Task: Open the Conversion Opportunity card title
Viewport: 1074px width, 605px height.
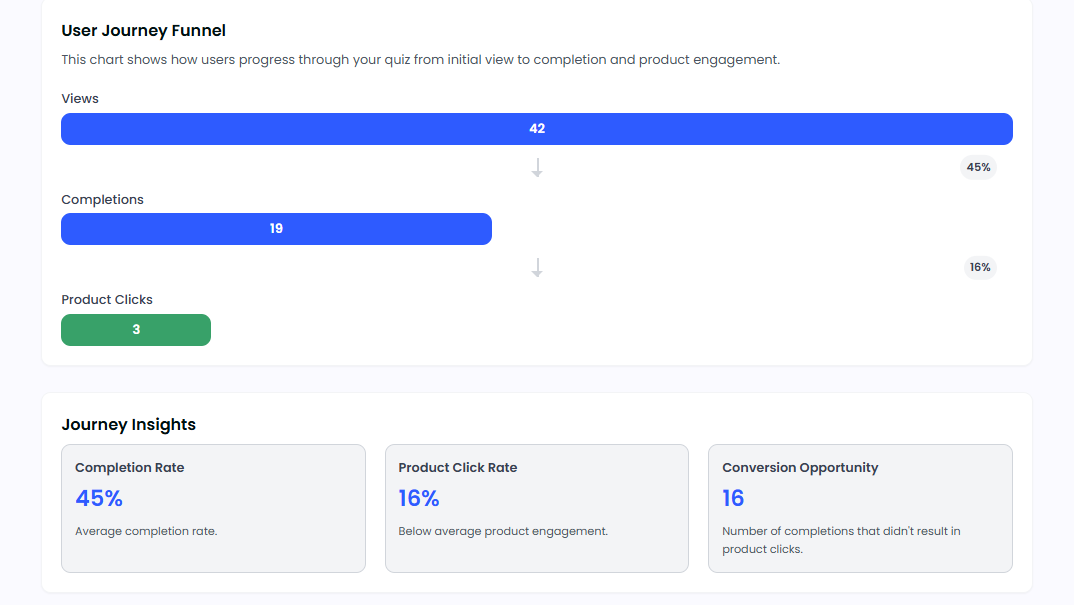Action: click(800, 468)
